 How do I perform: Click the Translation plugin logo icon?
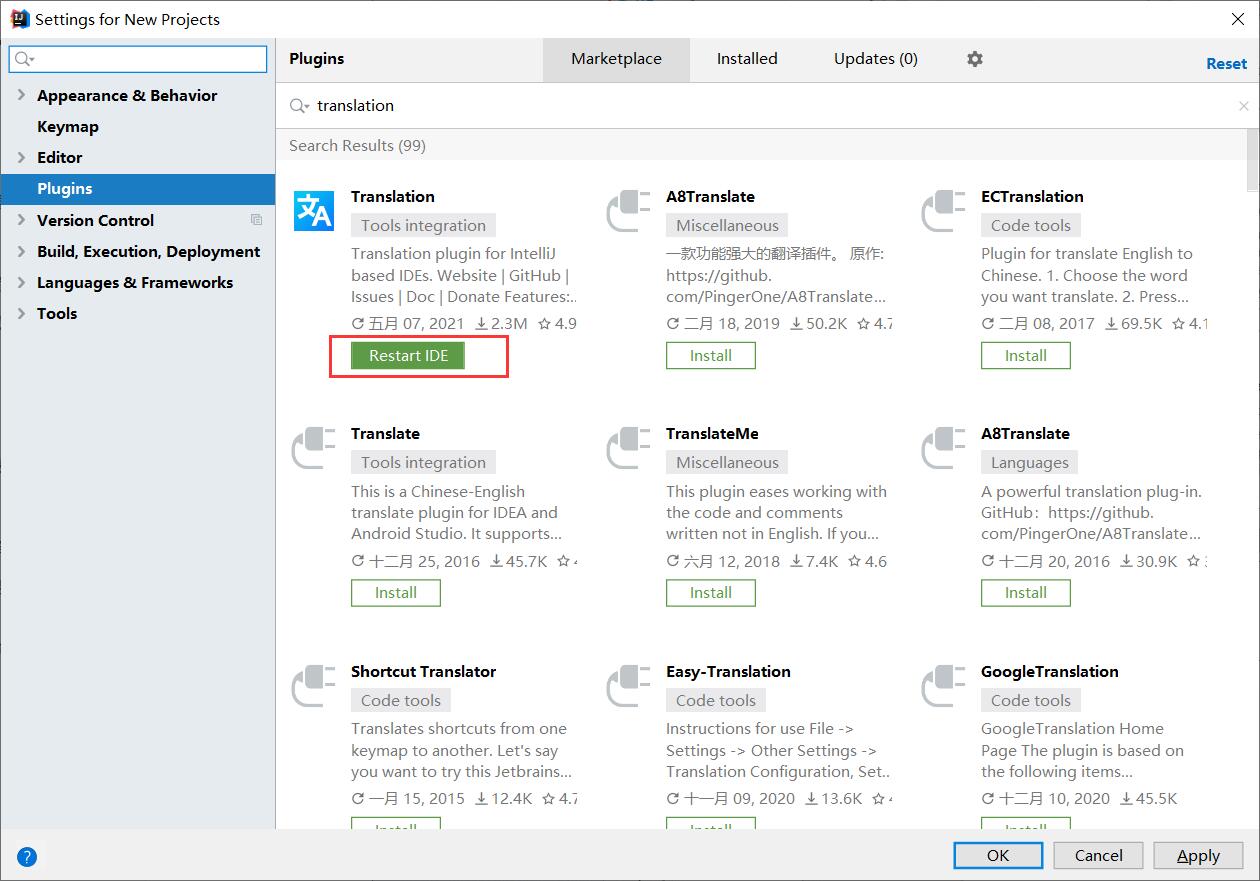pos(313,211)
